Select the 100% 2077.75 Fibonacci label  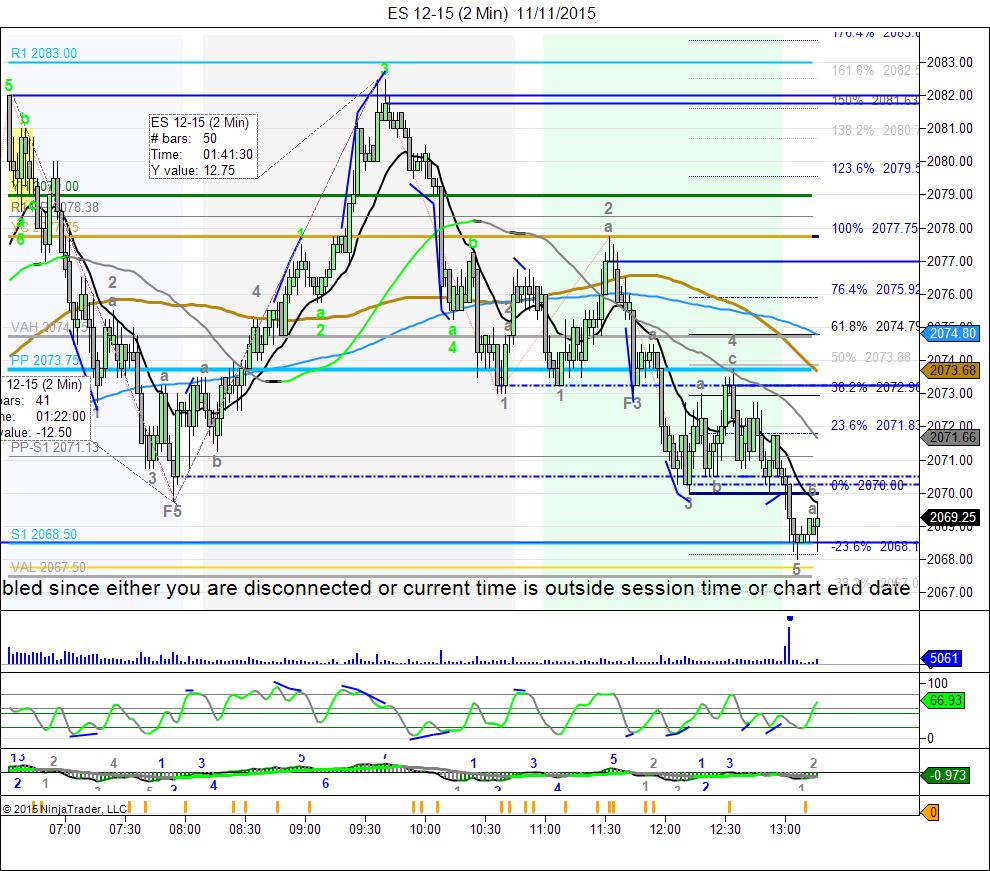coord(874,228)
